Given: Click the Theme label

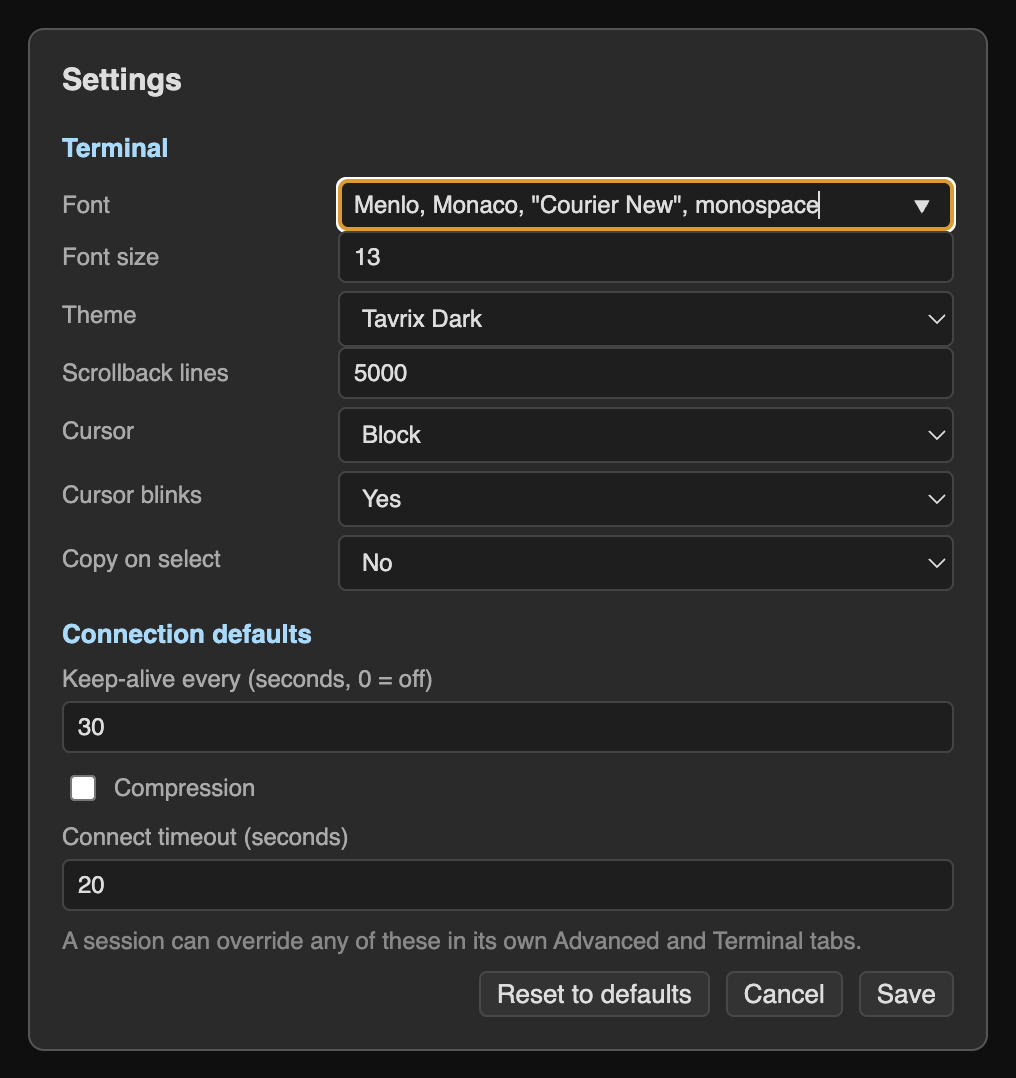Looking at the screenshot, I should click(x=99, y=315).
